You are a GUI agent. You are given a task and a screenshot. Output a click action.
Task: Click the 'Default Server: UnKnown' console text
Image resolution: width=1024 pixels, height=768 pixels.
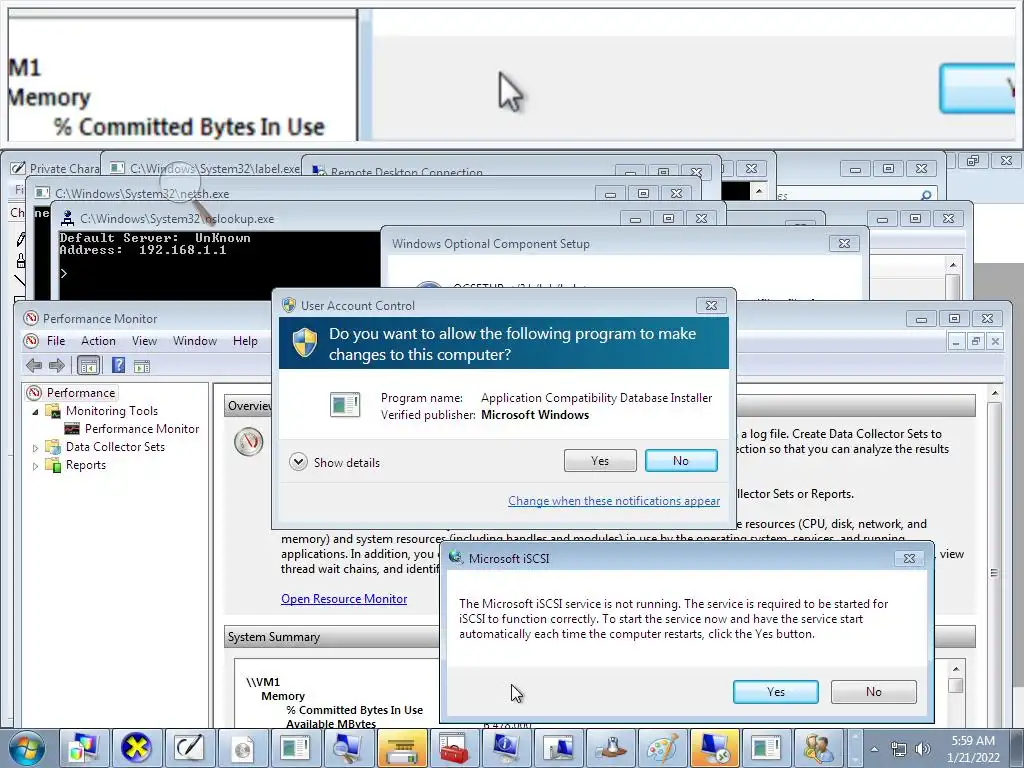(155, 238)
